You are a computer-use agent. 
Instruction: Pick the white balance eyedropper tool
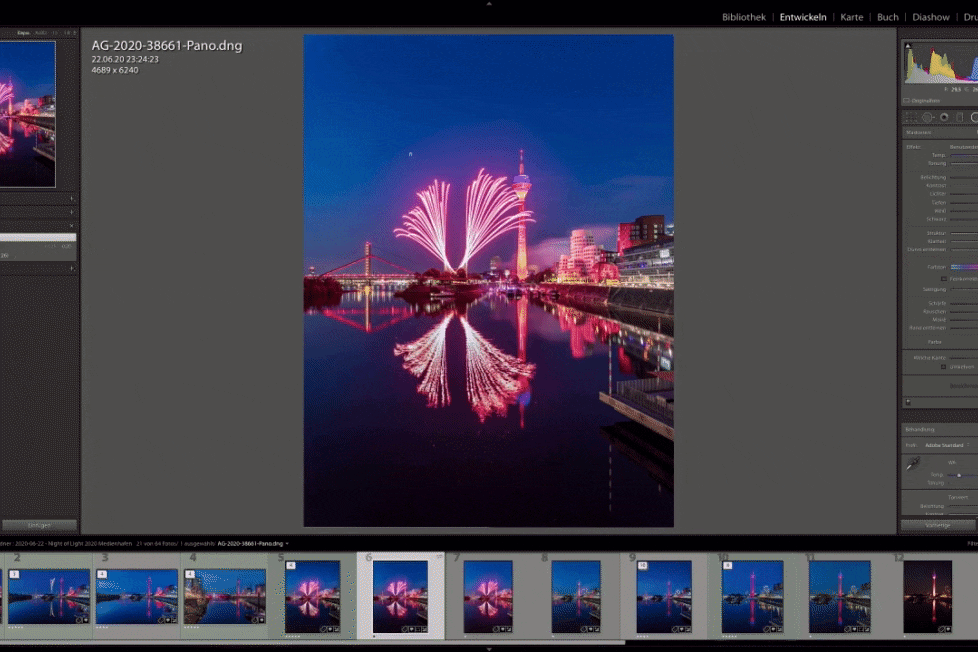(x=913, y=463)
